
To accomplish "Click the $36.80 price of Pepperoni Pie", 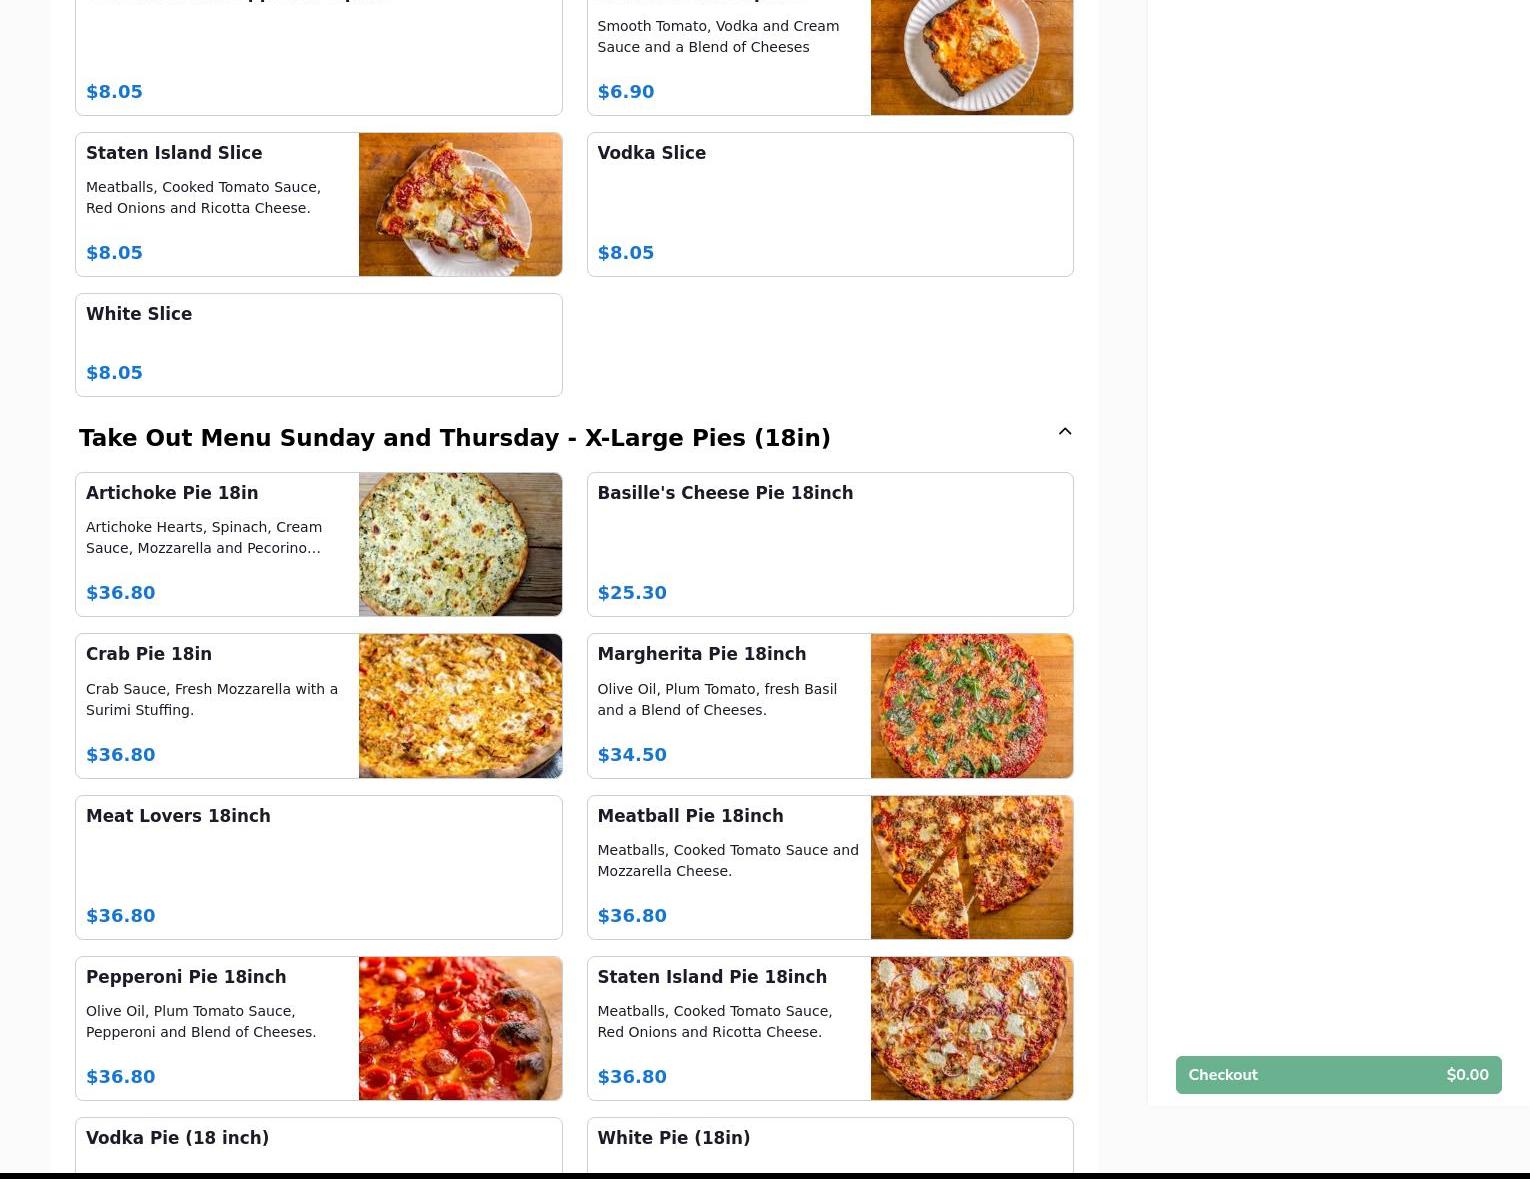I will (120, 1077).
